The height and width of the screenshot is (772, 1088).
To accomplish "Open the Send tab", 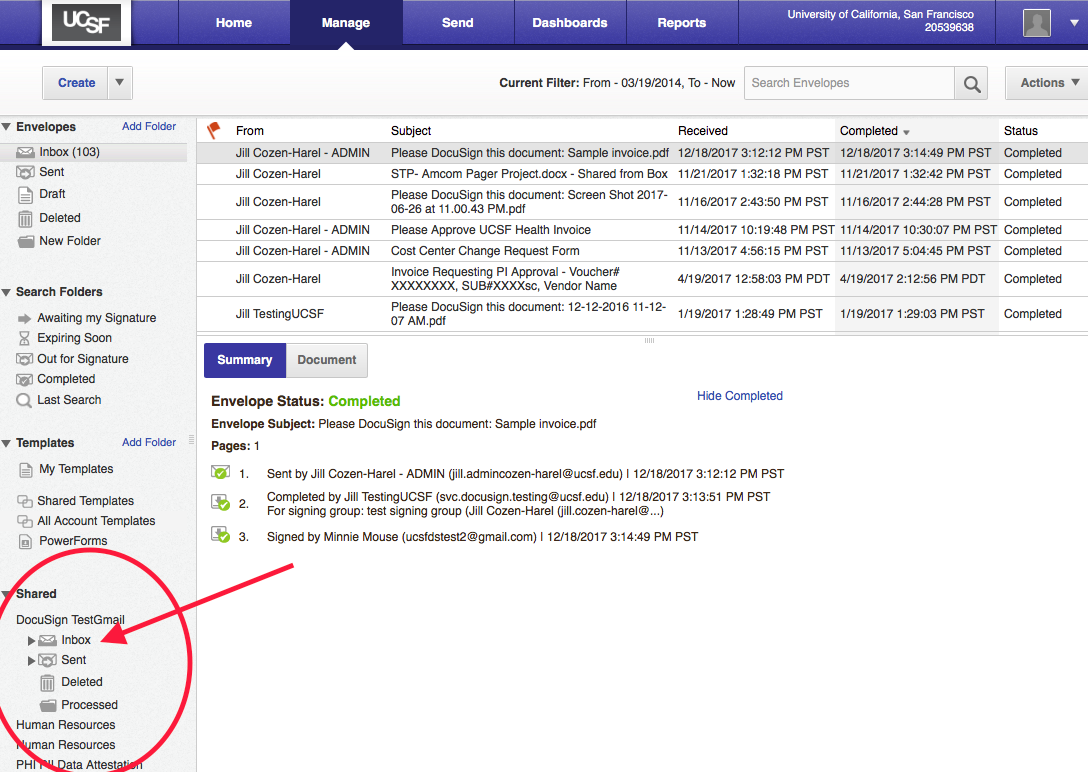I will coord(458,23).
